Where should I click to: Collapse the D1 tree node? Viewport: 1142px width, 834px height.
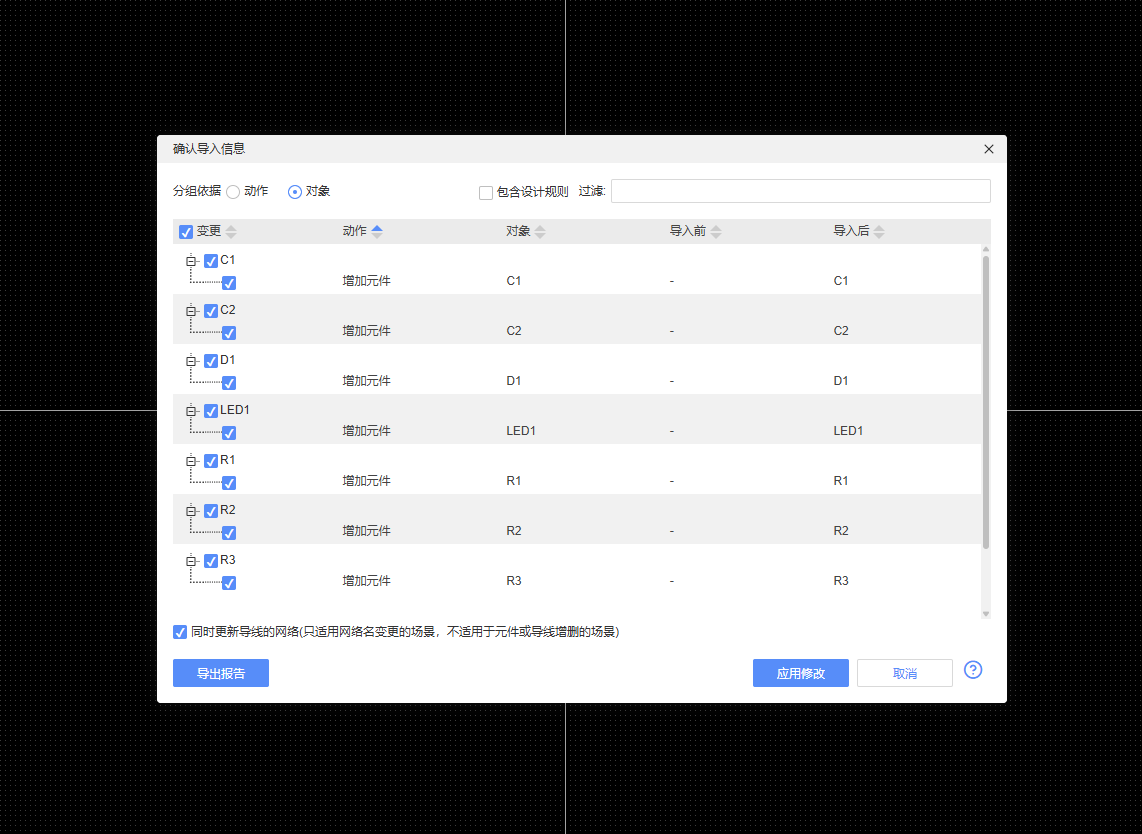[x=191, y=361]
